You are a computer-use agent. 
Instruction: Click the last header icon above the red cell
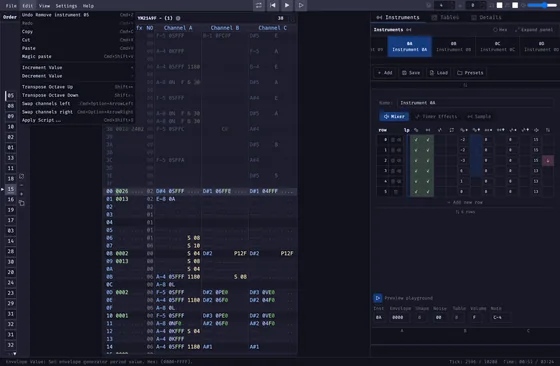(548, 130)
